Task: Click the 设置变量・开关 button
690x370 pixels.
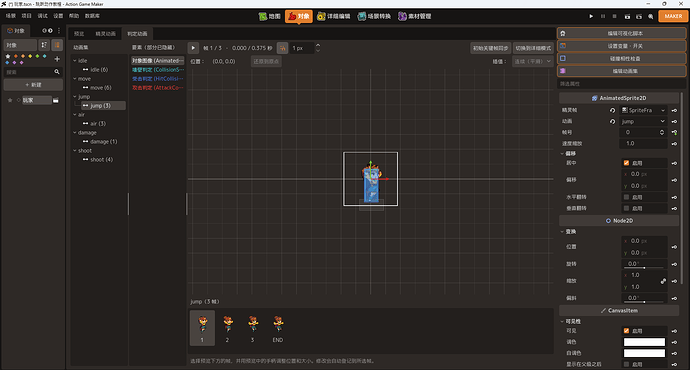Action: pos(621,46)
